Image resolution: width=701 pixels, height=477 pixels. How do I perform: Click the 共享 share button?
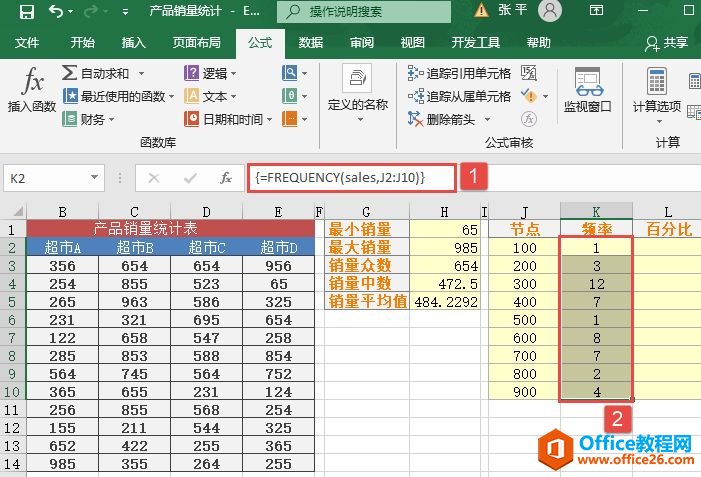coord(666,43)
